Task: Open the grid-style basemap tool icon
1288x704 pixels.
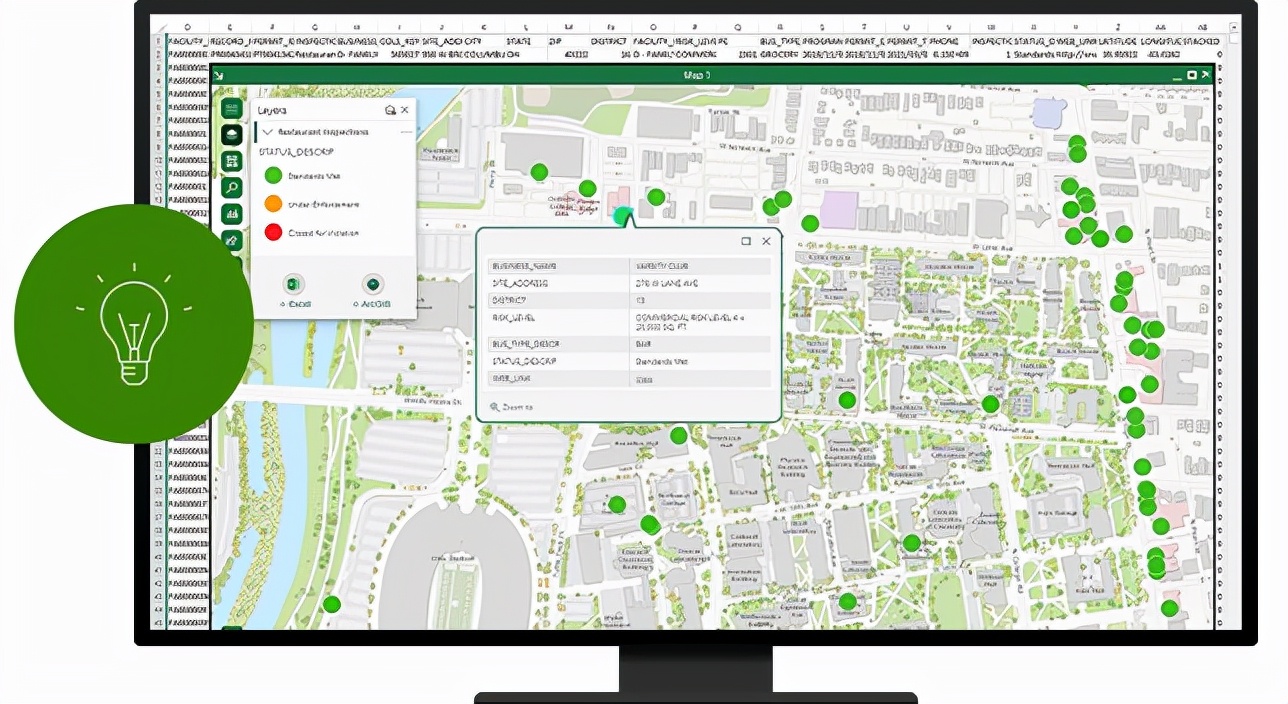Action: click(231, 161)
